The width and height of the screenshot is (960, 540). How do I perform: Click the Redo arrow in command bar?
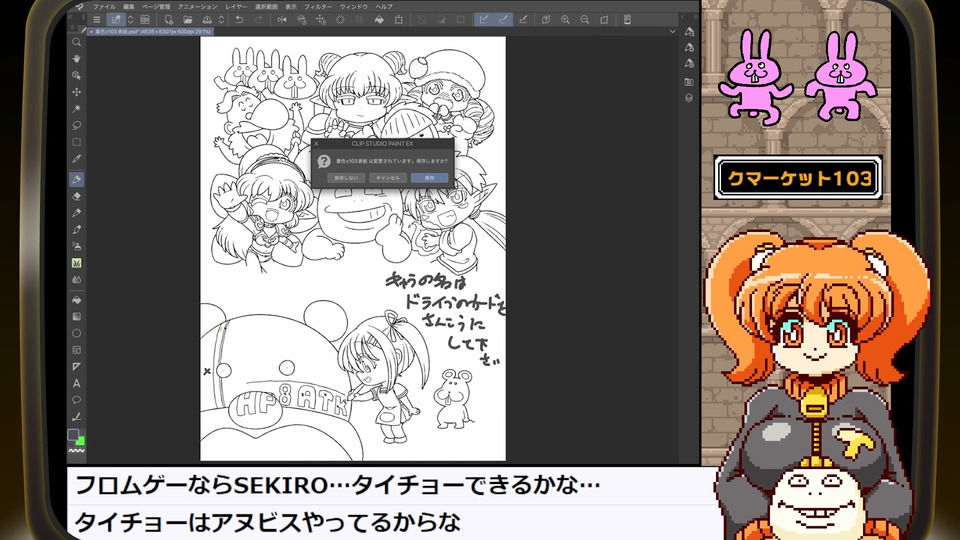259,20
